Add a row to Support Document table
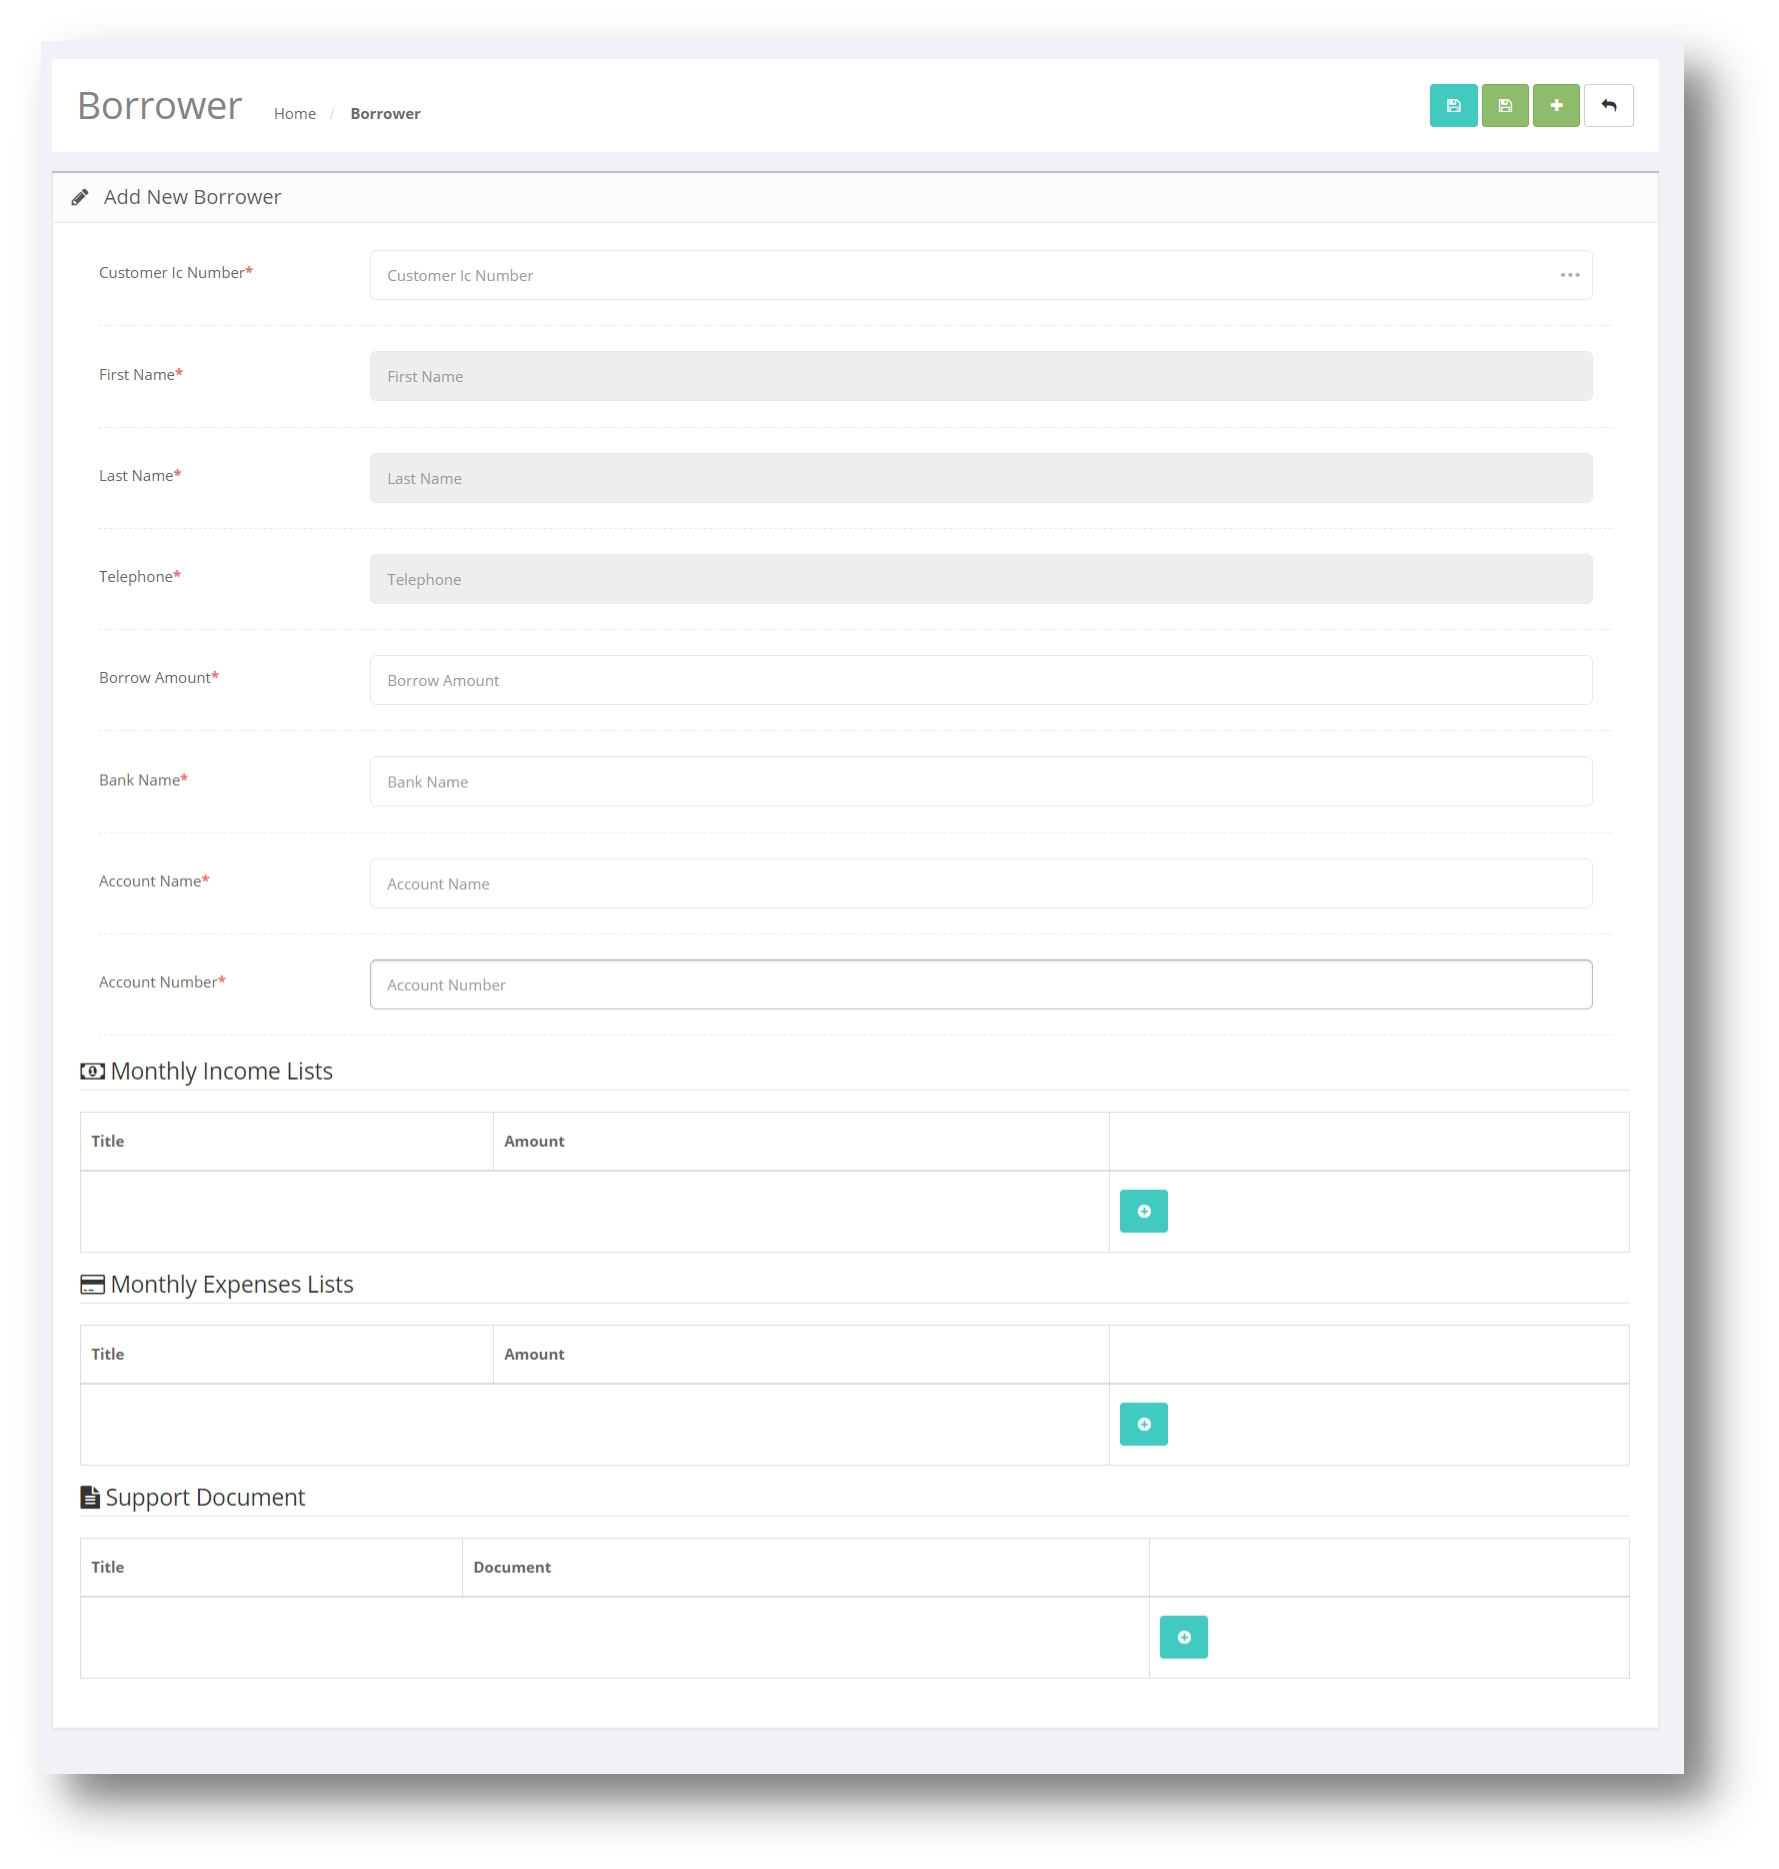Viewport: 1779px width, 1869px height. [1184, 1637]
